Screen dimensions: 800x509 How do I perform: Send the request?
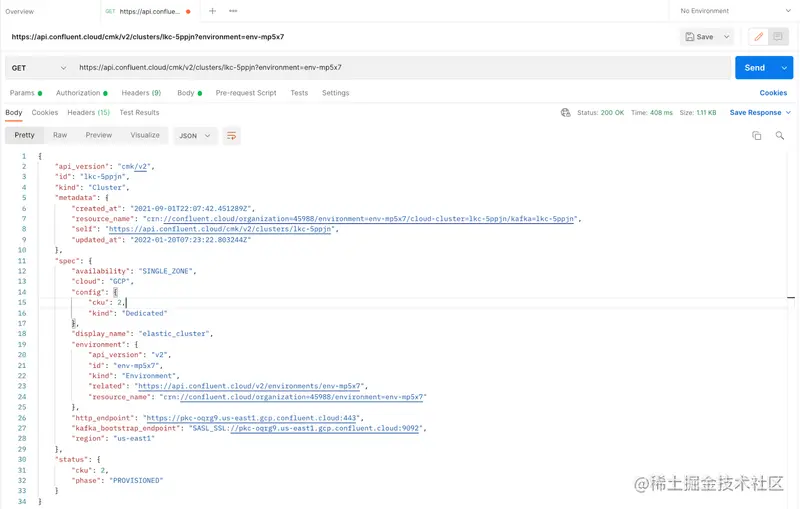755,68
